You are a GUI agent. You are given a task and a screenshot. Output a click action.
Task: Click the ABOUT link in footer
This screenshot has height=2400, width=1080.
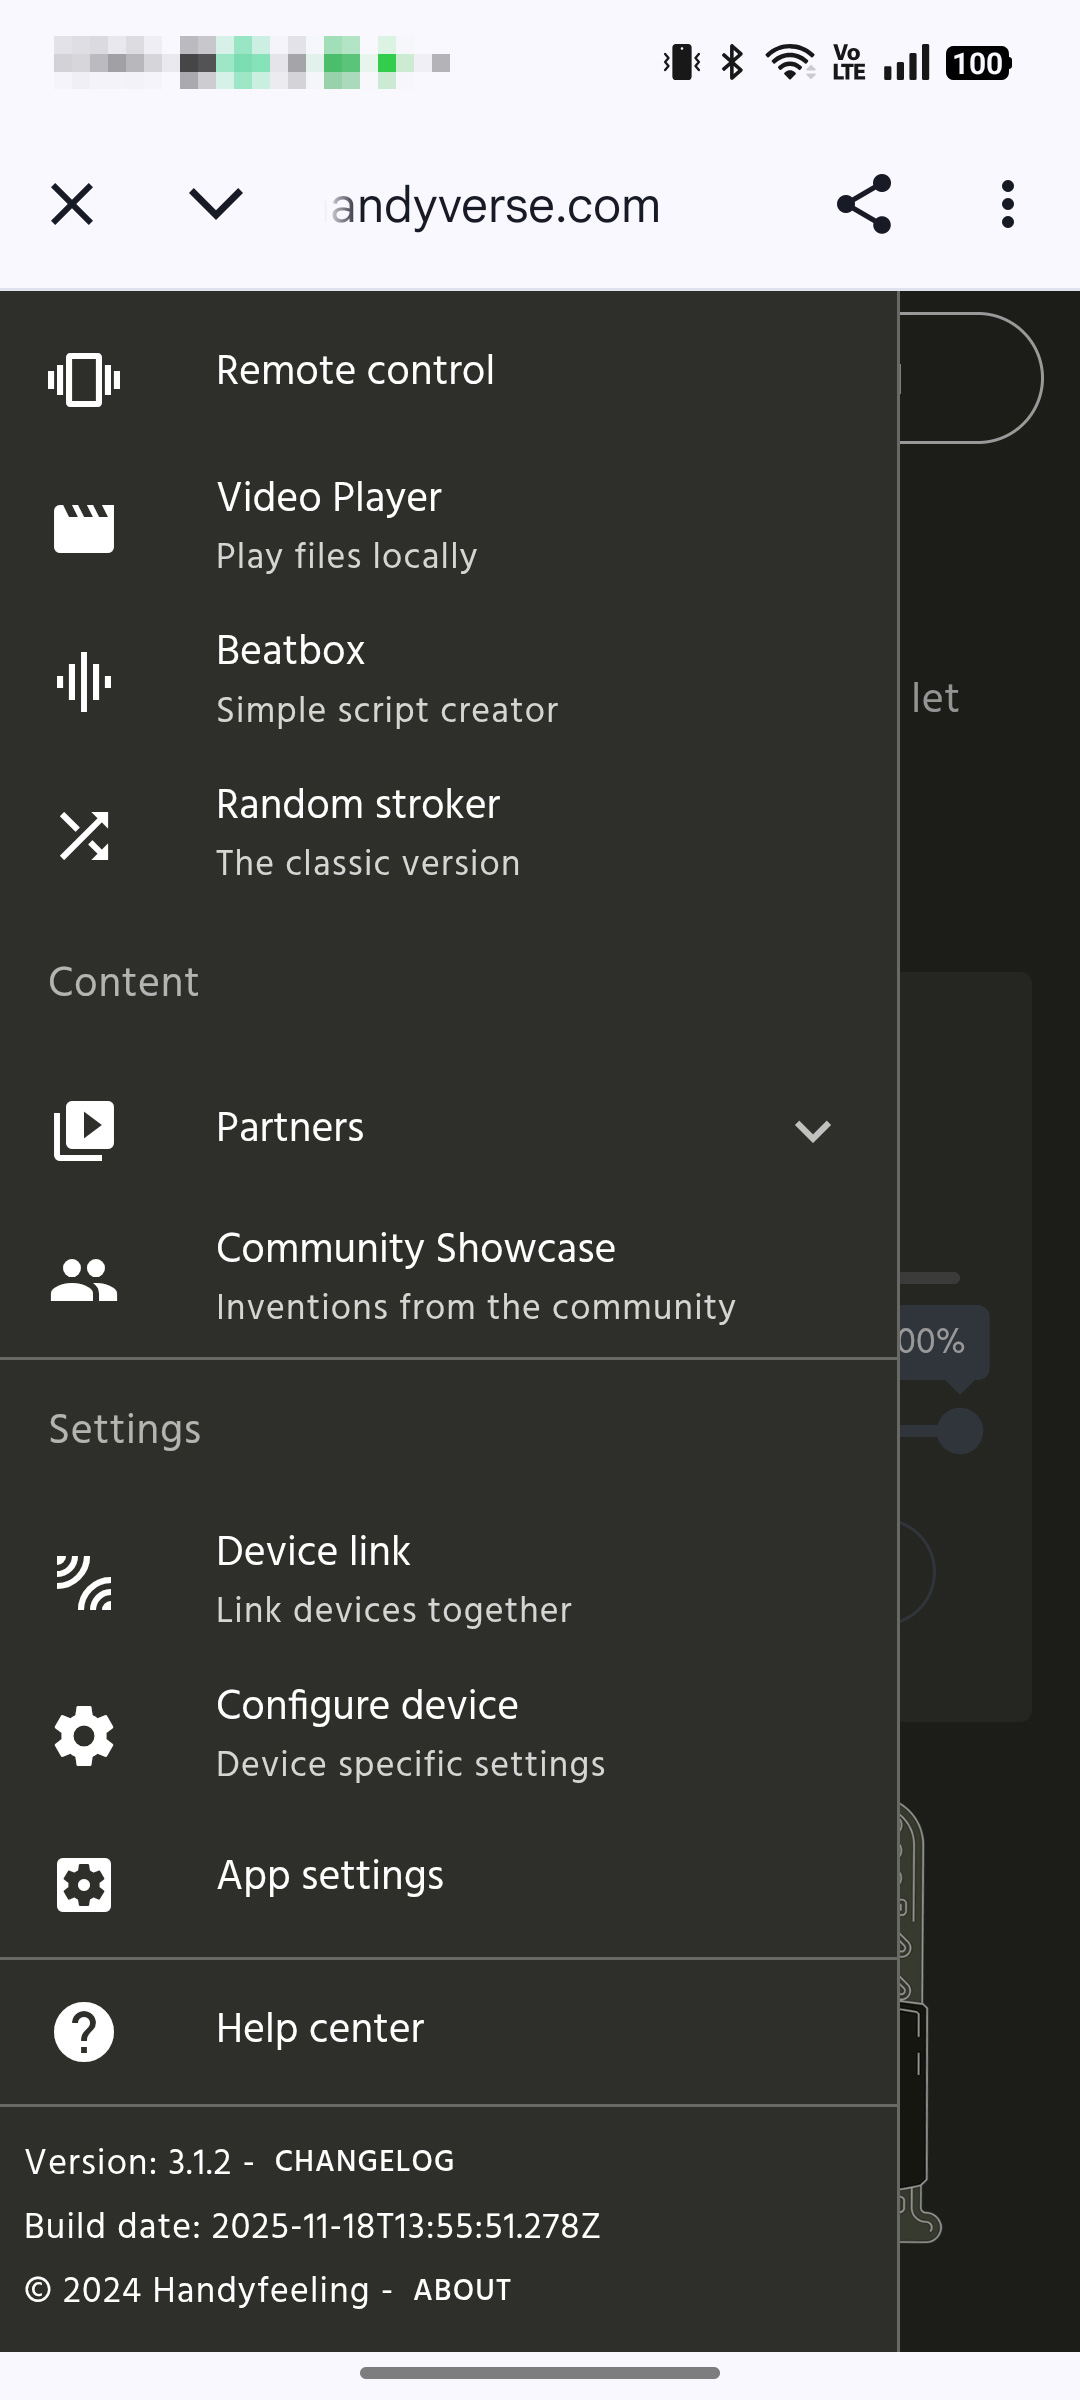click(462, 2290)
